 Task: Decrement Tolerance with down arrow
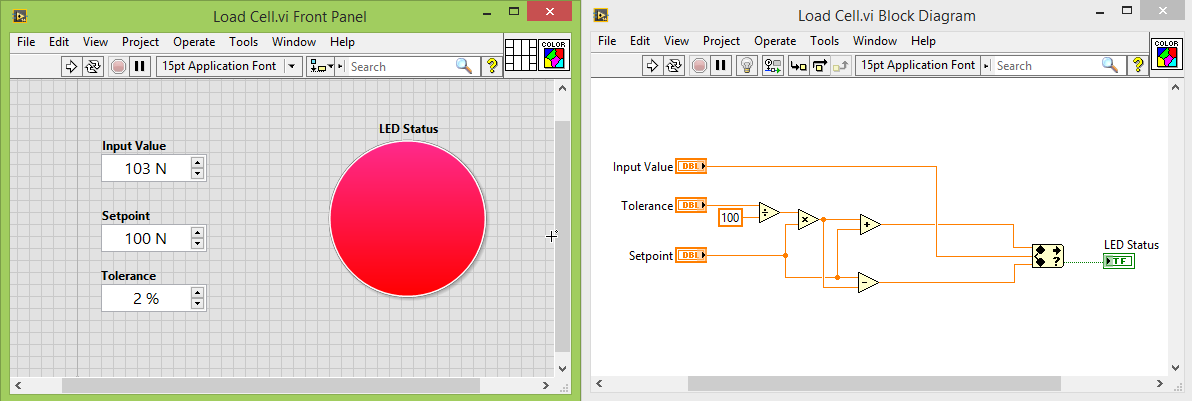tap(198, 304)
